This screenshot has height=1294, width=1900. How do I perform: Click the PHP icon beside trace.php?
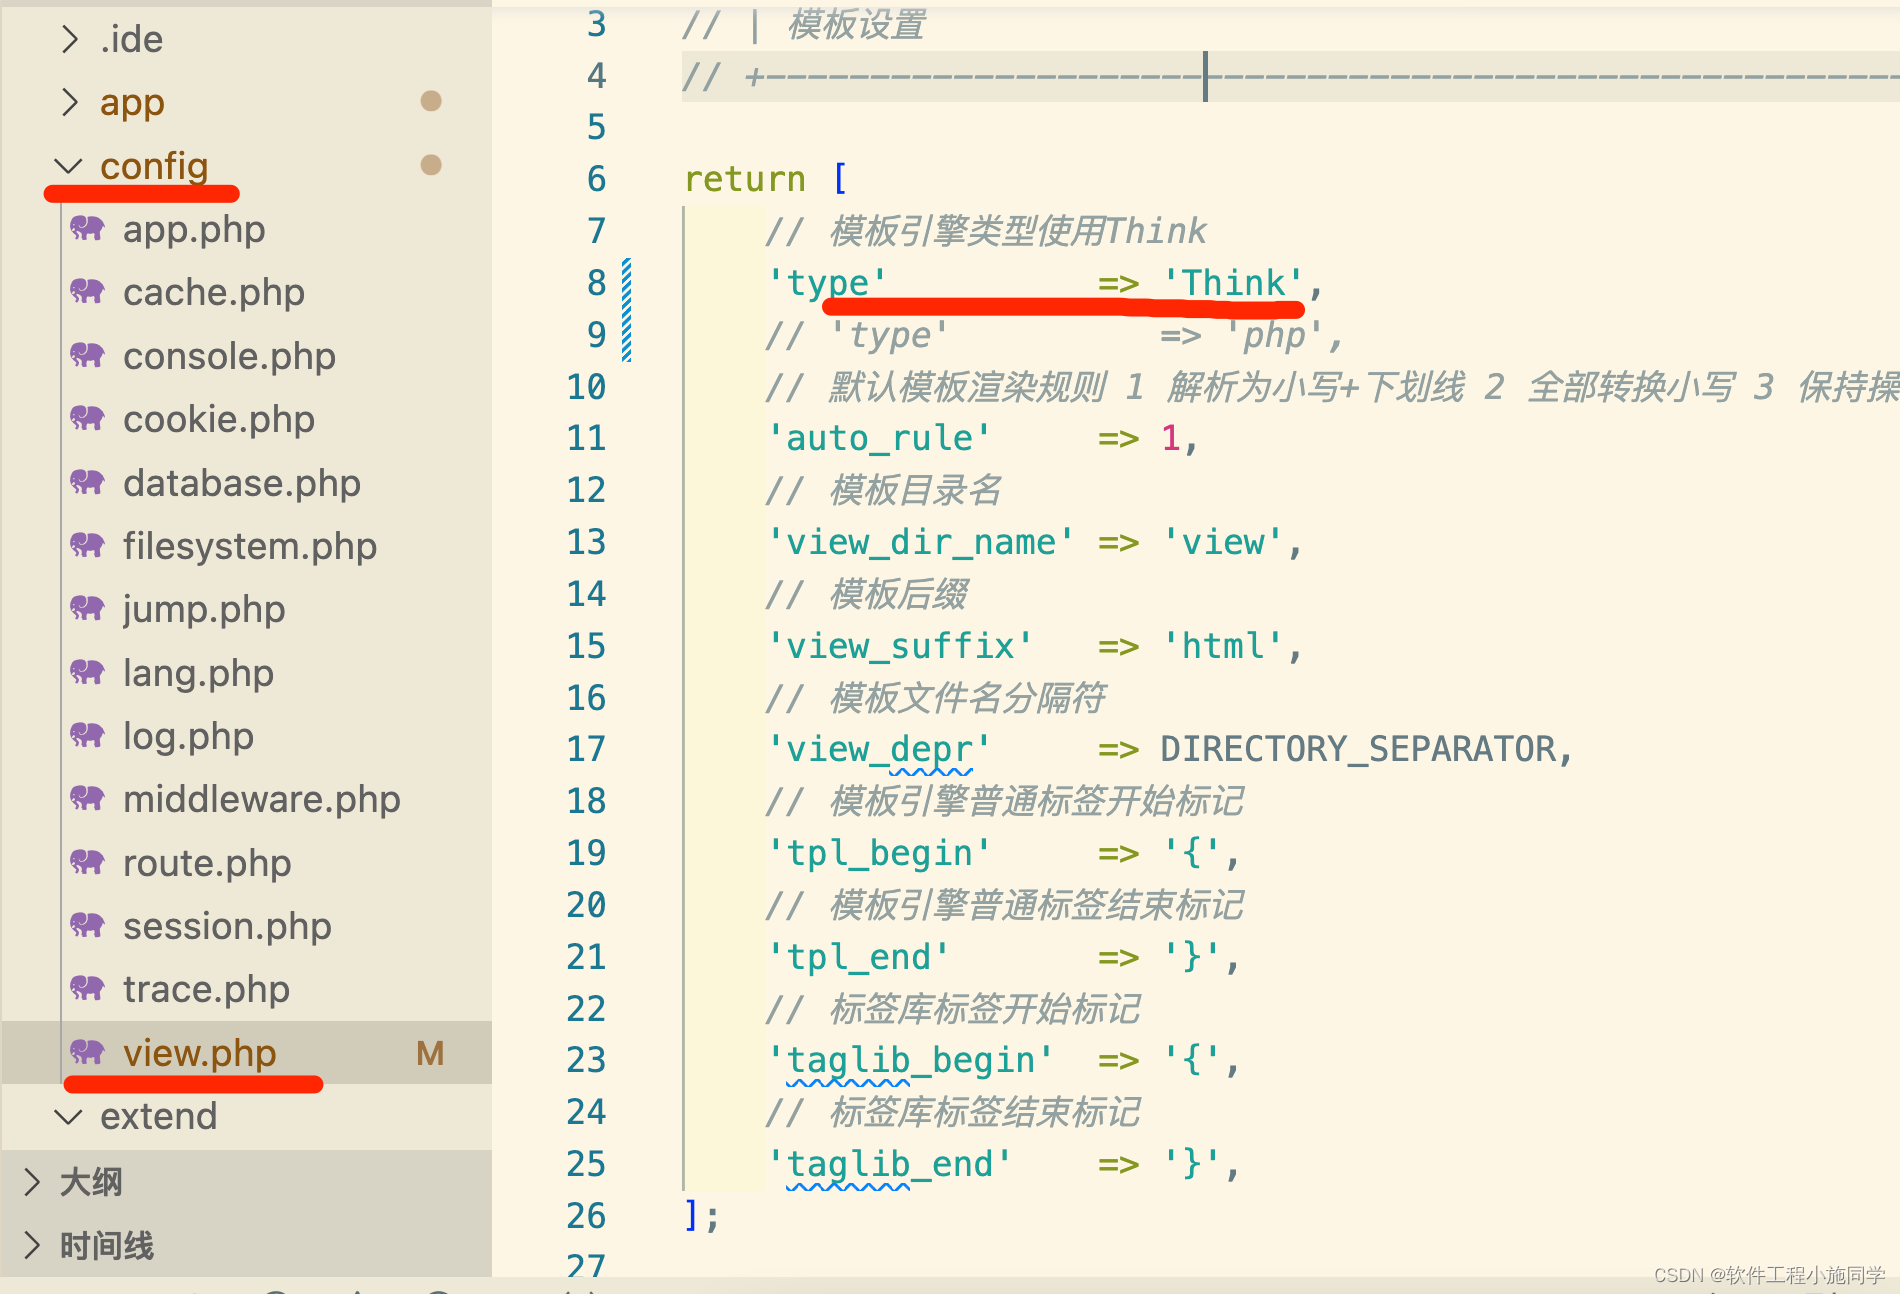click(87, 989)
